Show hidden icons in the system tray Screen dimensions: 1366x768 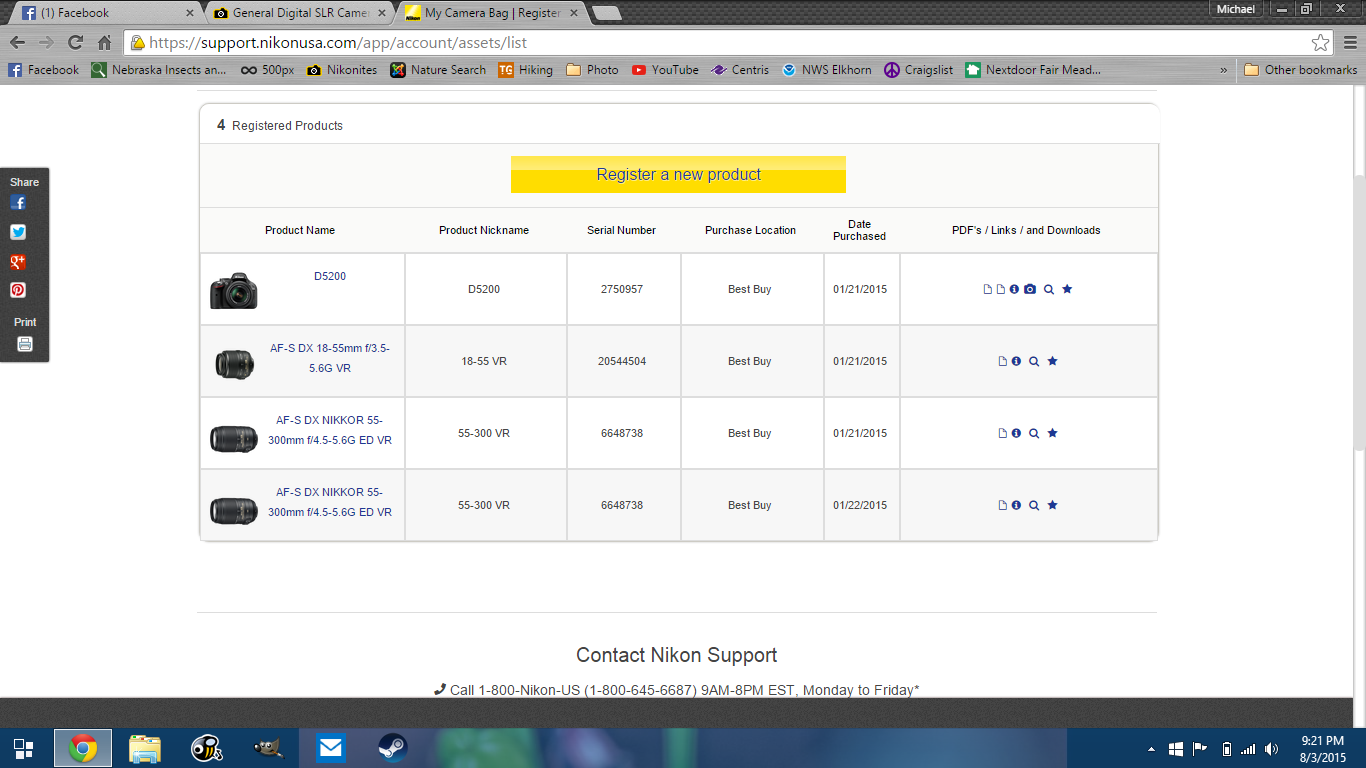point(1151,749)
